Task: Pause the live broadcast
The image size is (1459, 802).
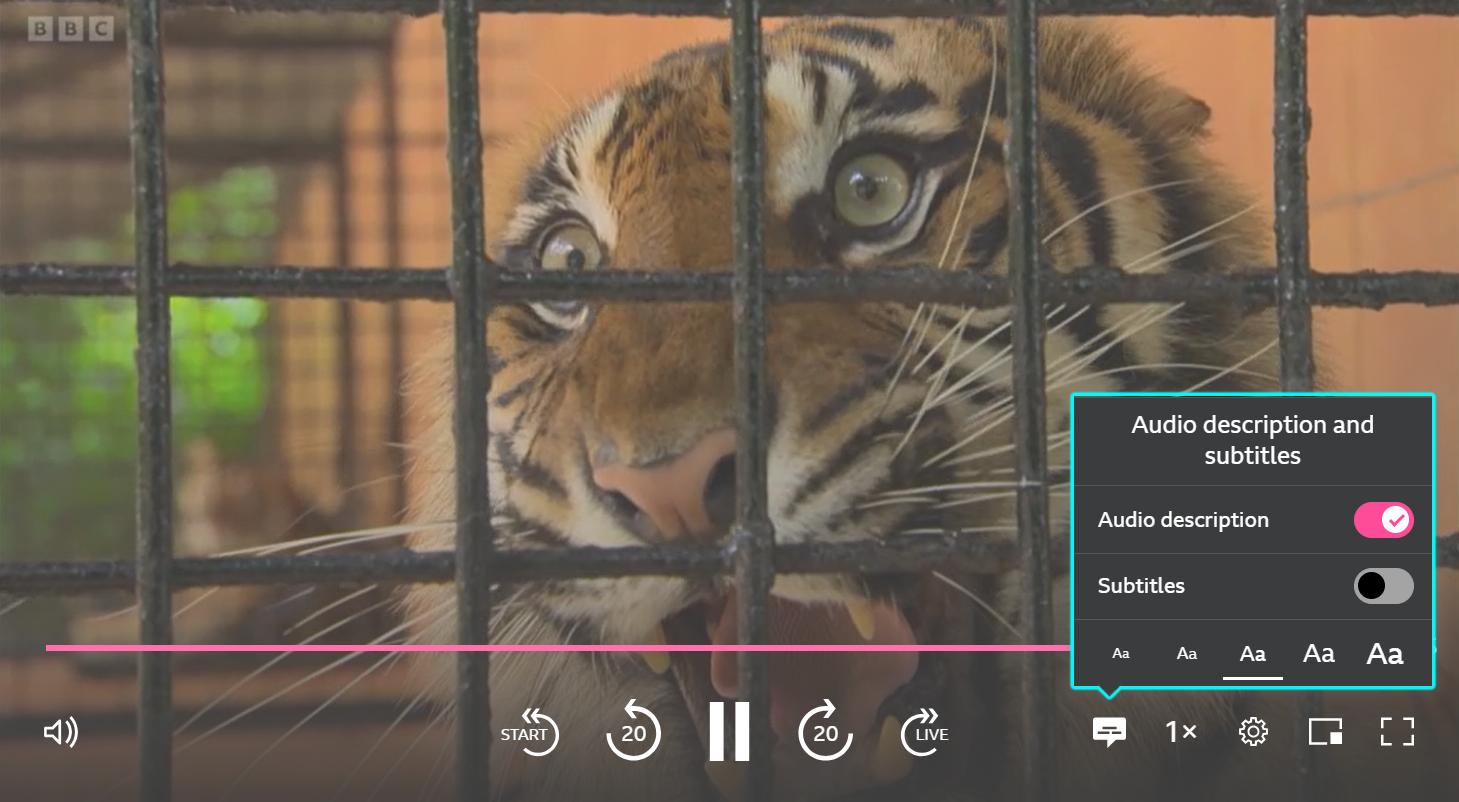Action: pyautogui.click(x=729, y=732)
